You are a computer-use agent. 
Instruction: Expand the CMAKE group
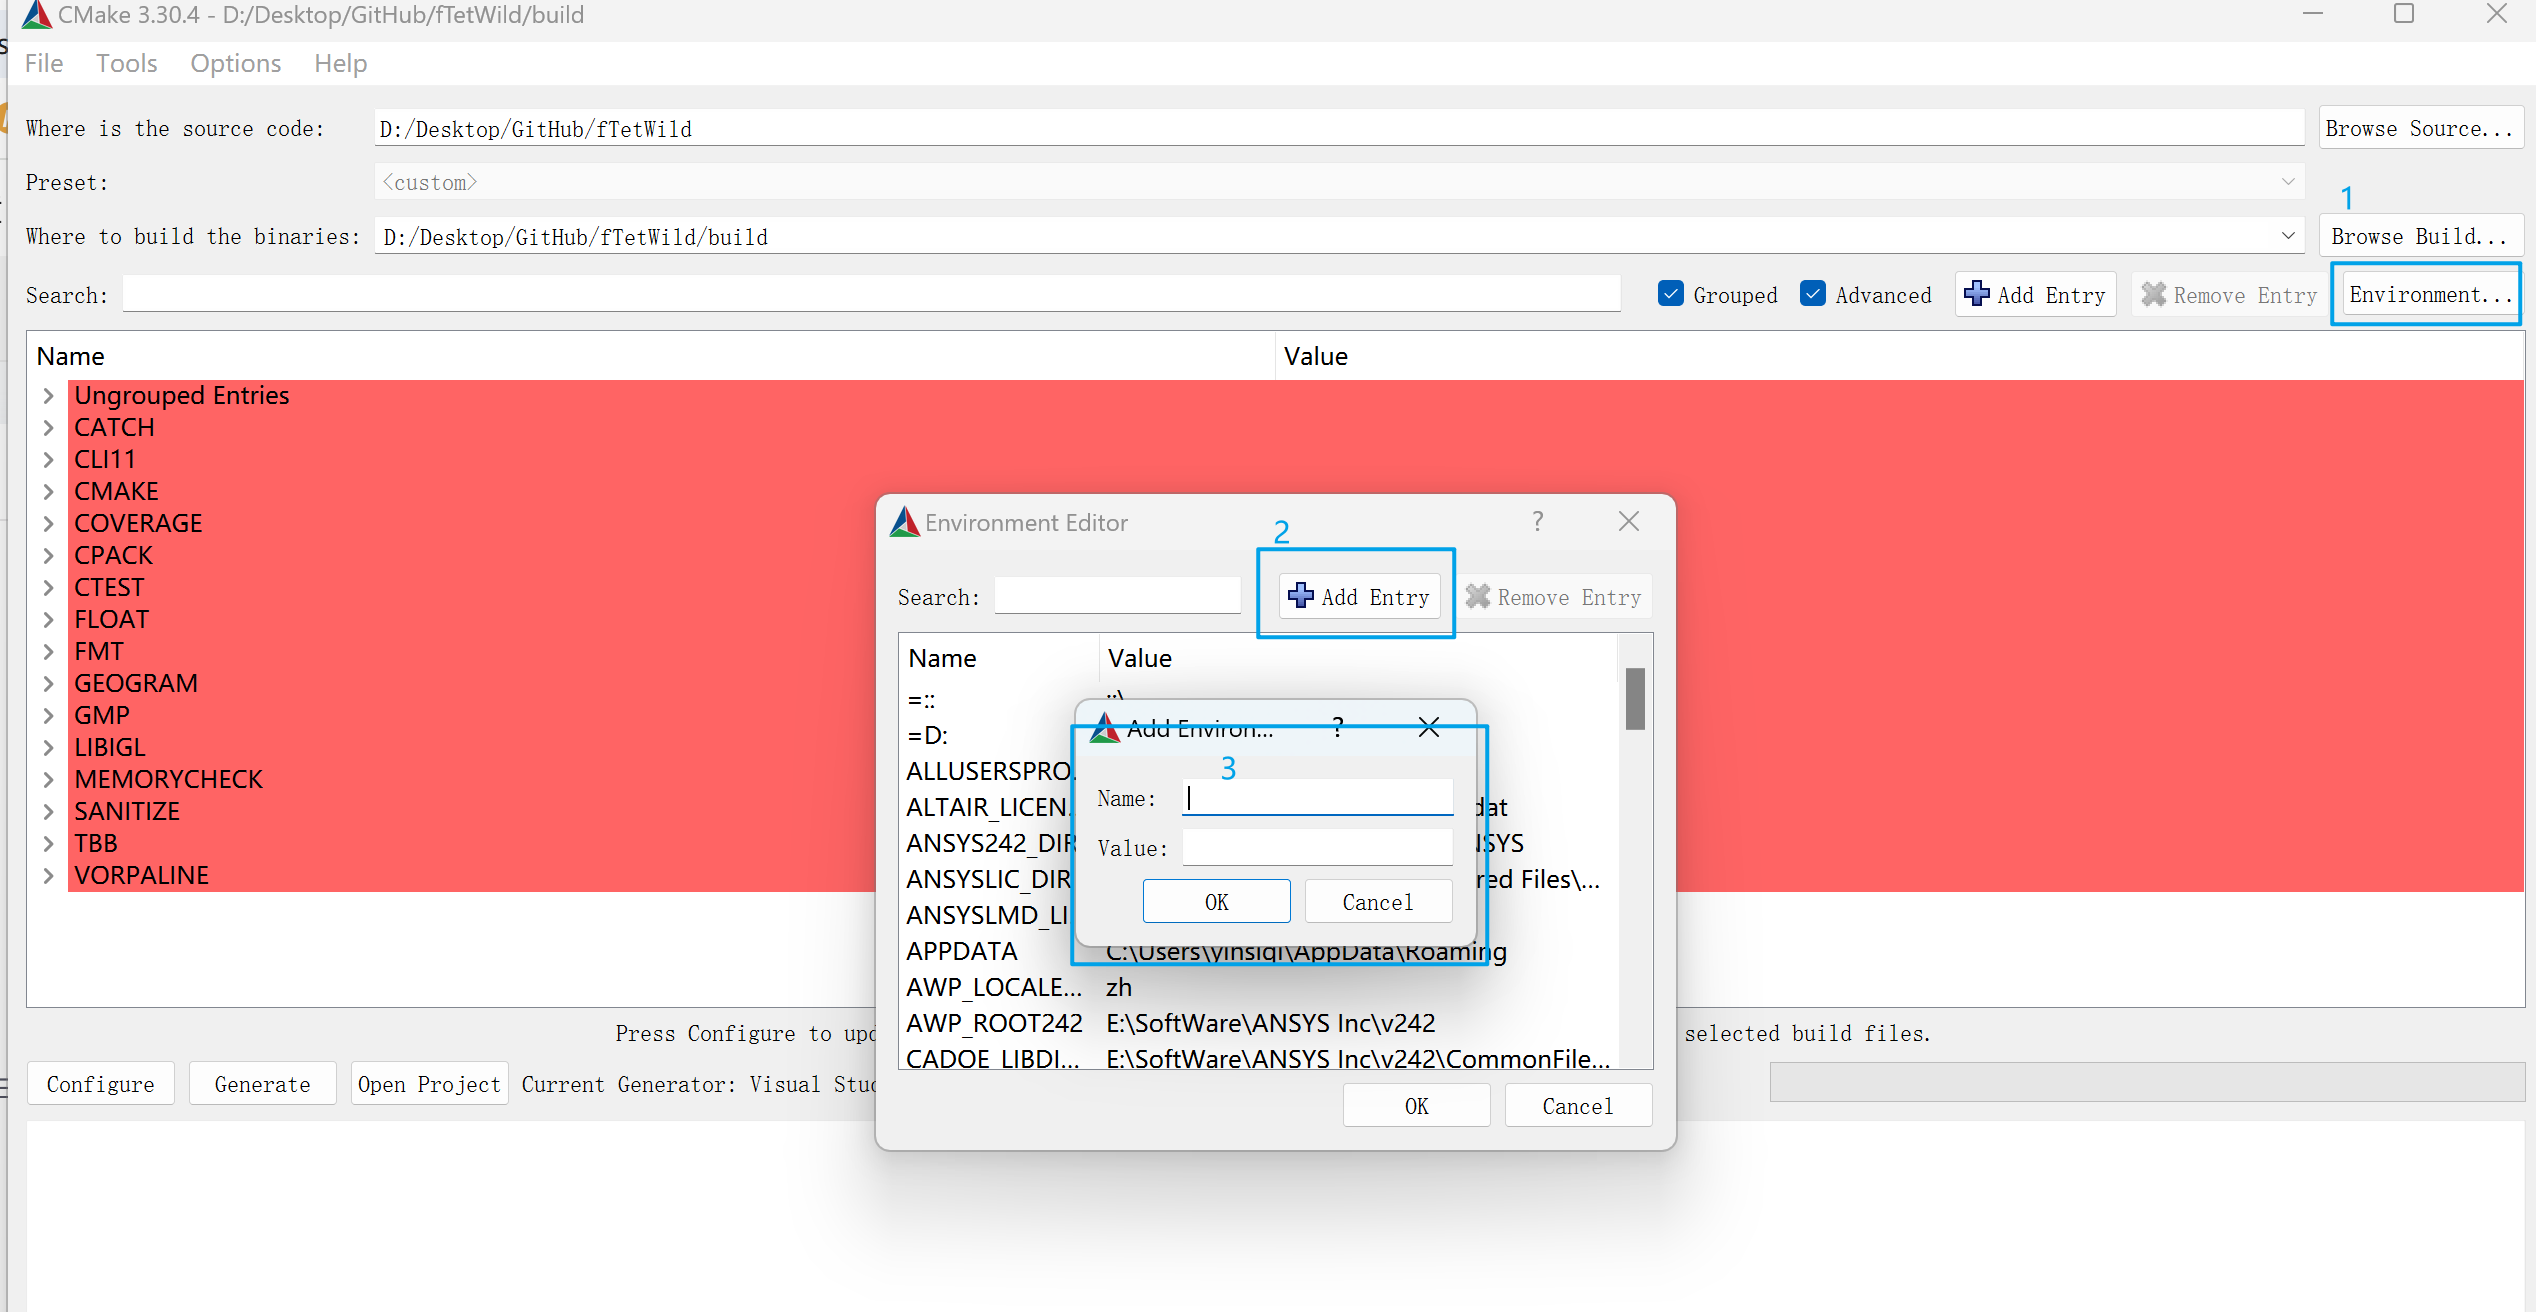[48, 491]
